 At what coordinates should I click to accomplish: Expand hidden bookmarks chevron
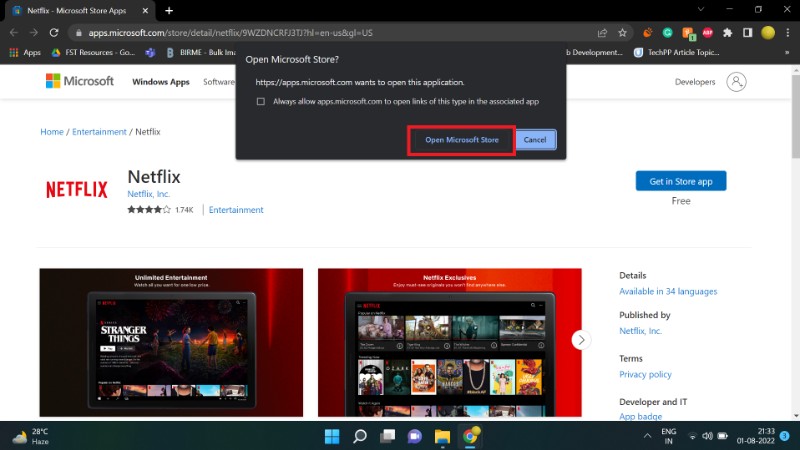pyautogui.click(x=787, y=52)
